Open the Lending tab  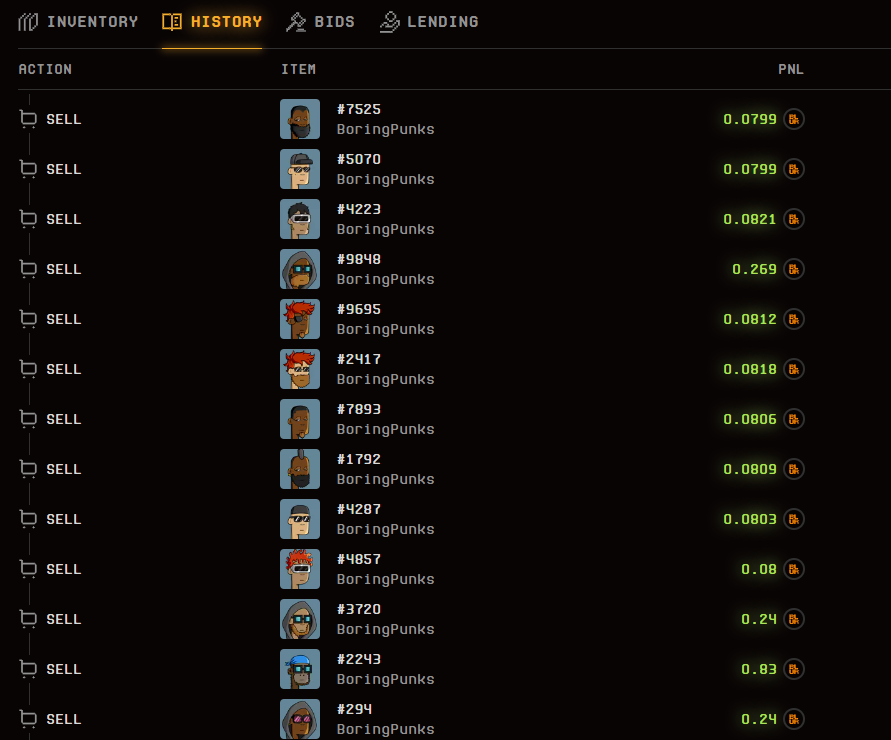429,22
